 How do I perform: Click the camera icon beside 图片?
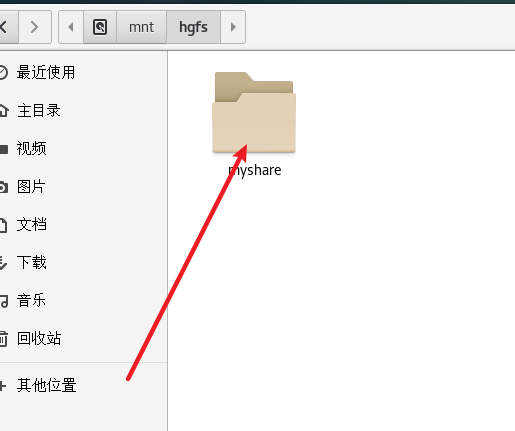(x=4, y=187)
